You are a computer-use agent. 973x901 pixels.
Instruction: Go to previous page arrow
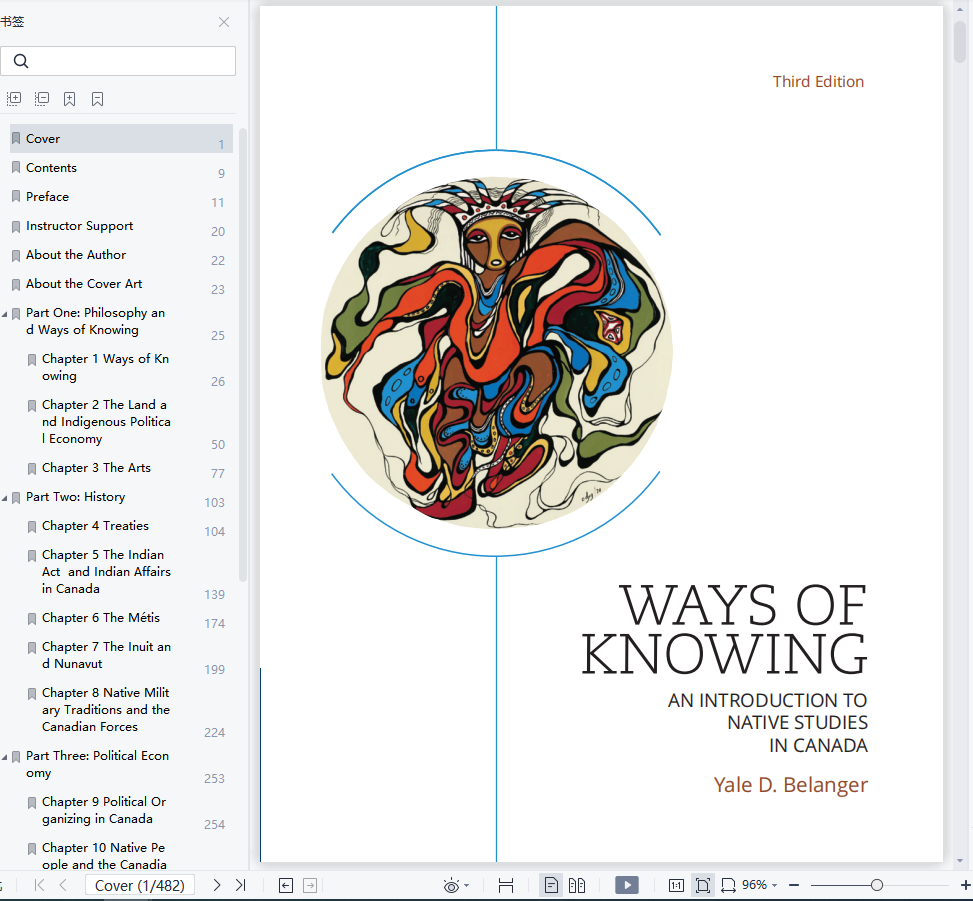[x=63, y=885]
